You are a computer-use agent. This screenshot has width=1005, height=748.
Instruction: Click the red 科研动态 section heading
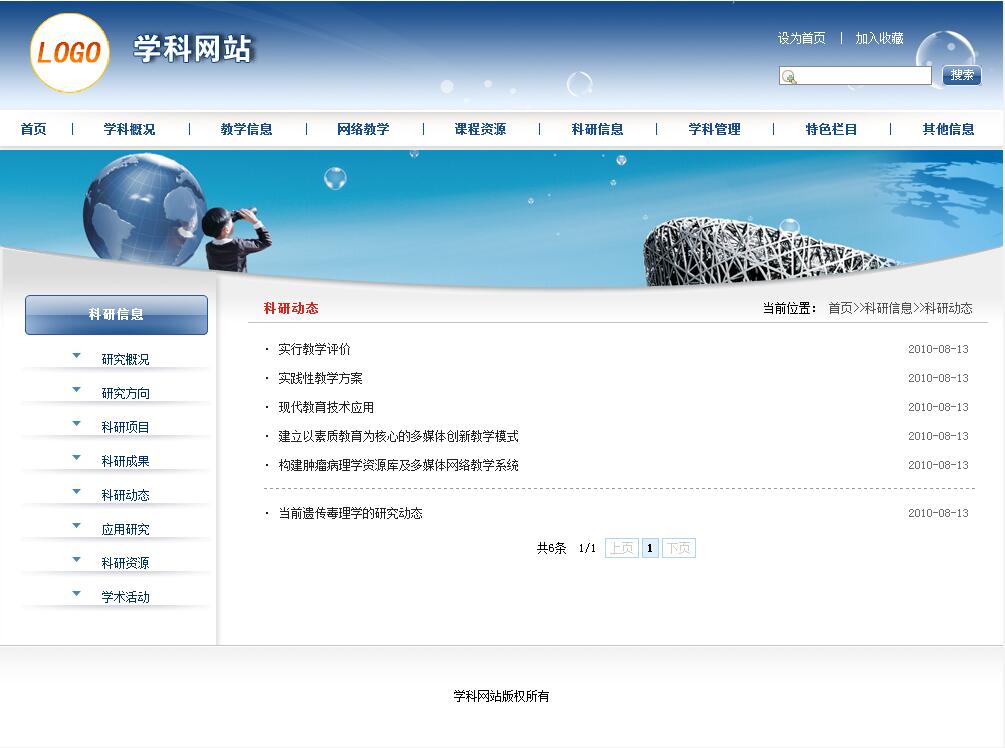[291, 308]
